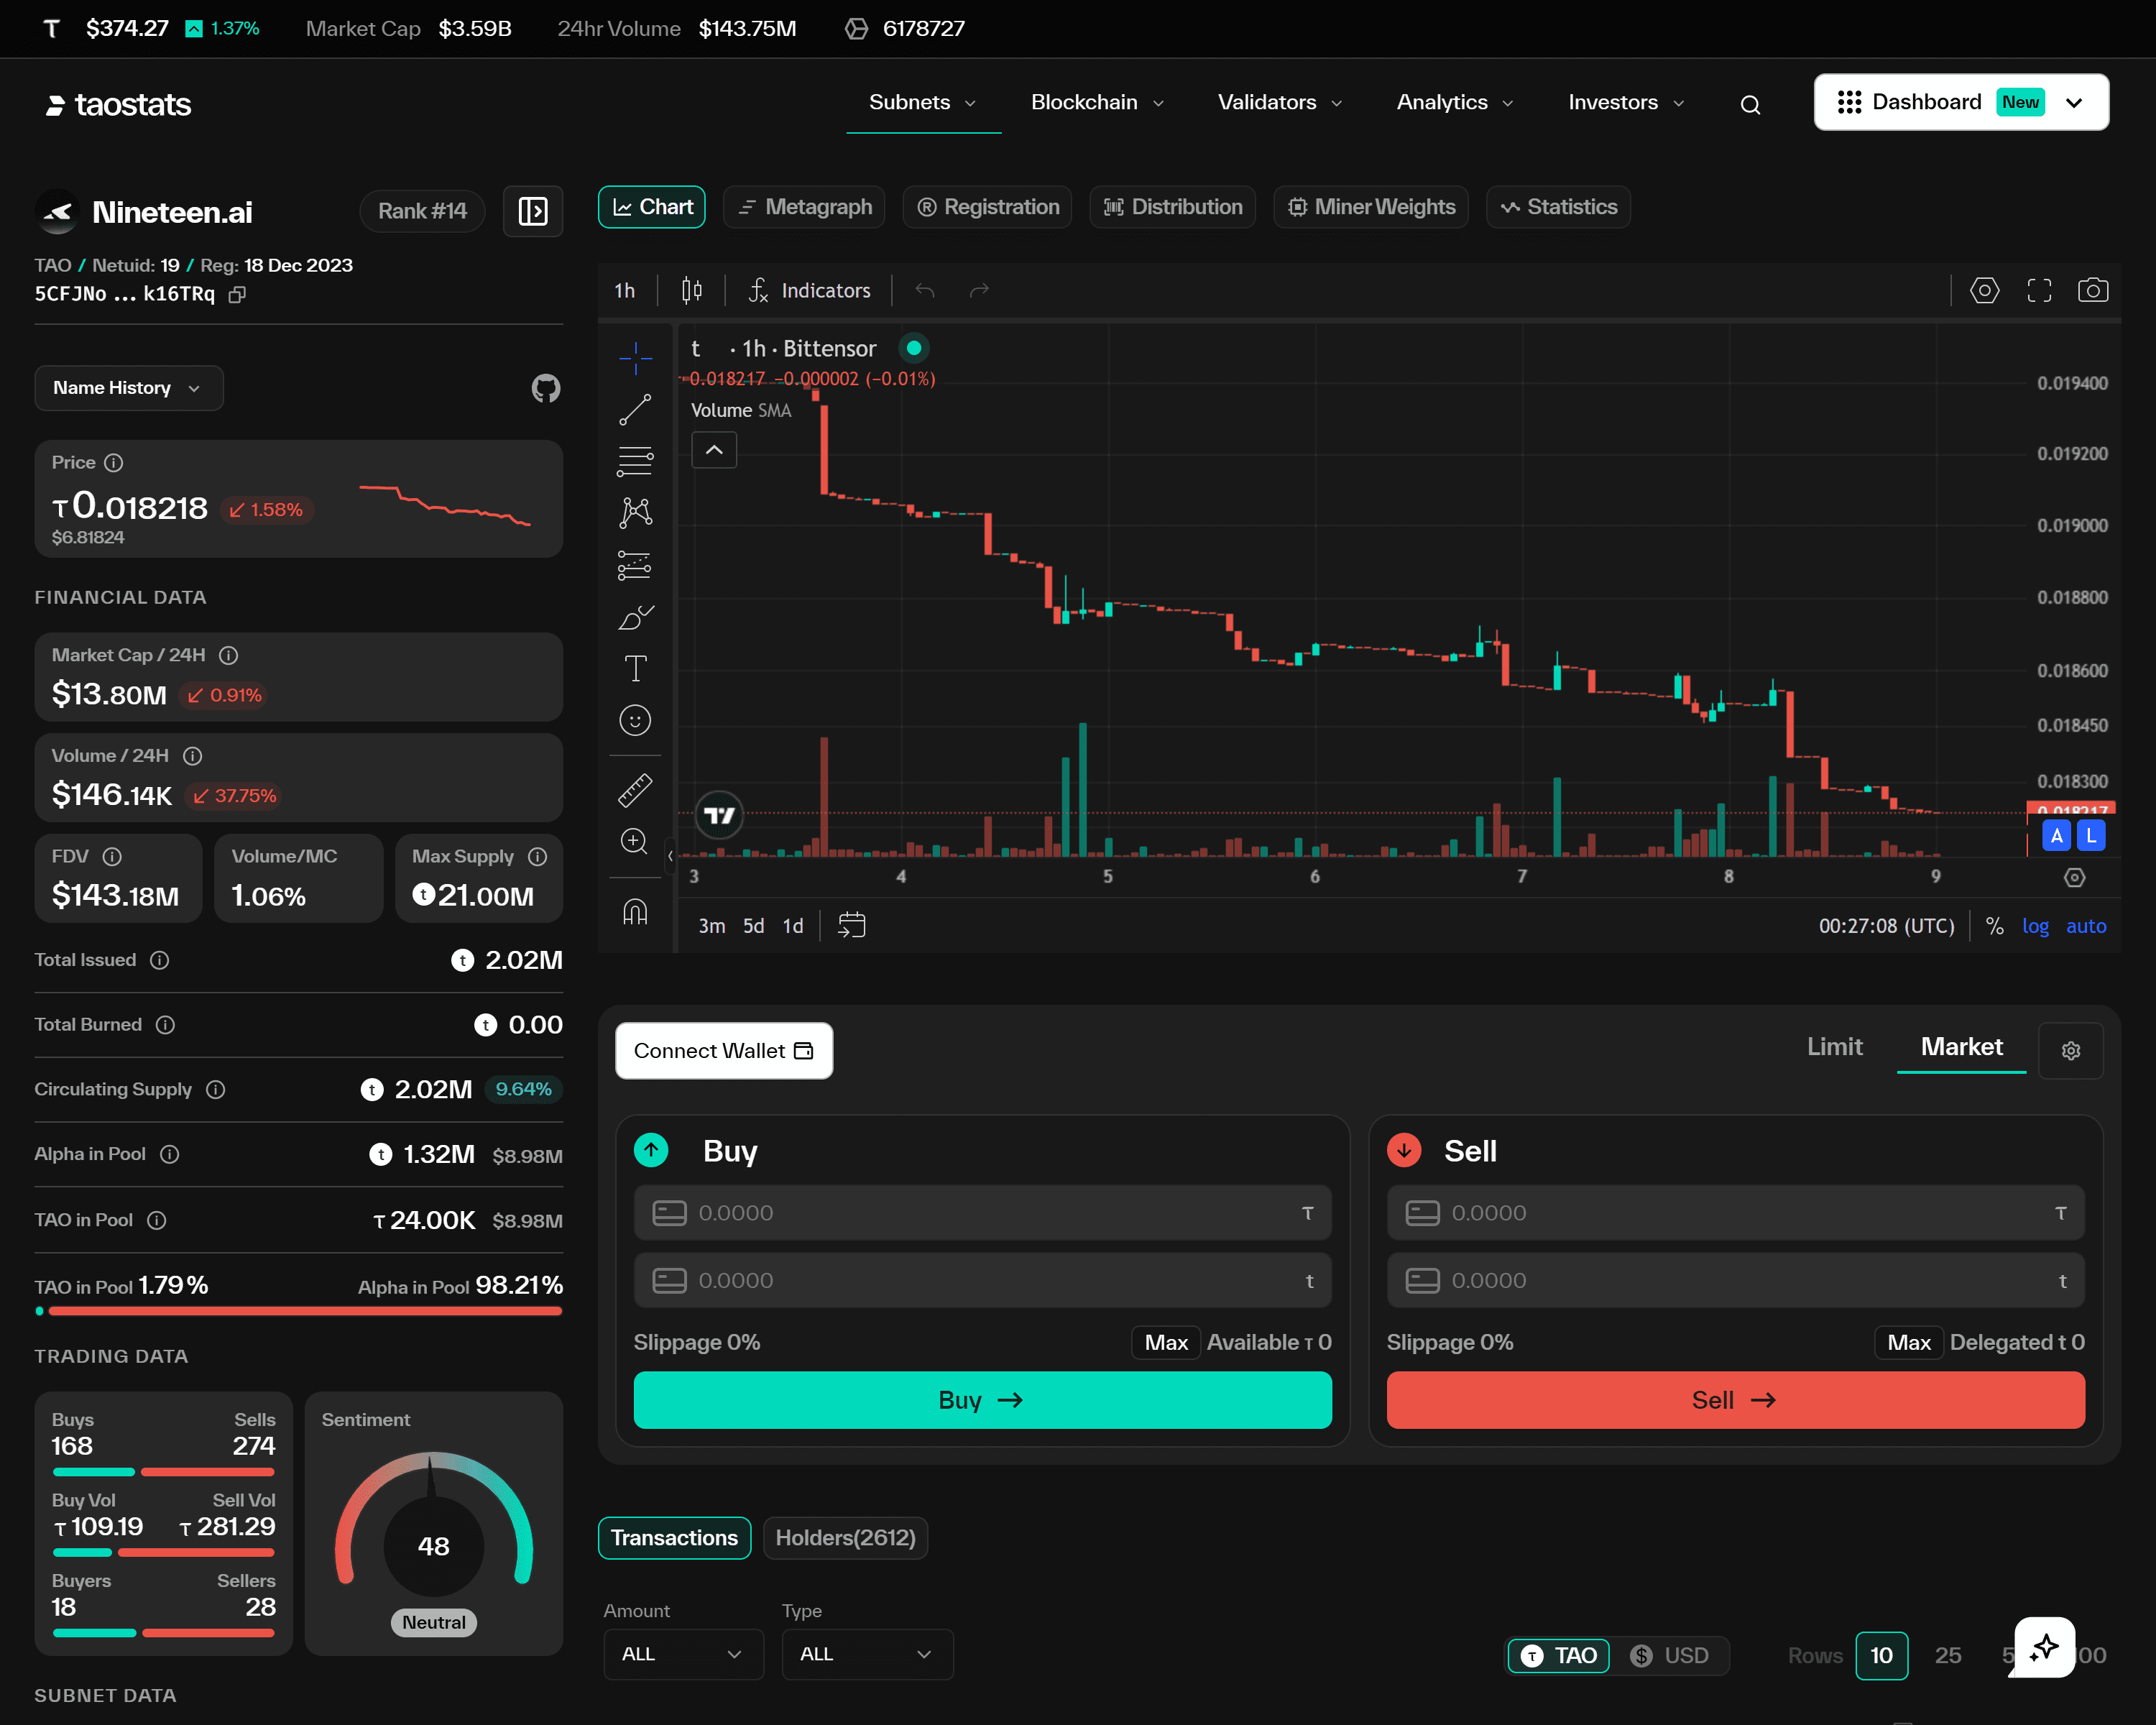Enter fullscreen chart mode
This screenshot has width=2156, height=1725.
(x=2039, y=290)
